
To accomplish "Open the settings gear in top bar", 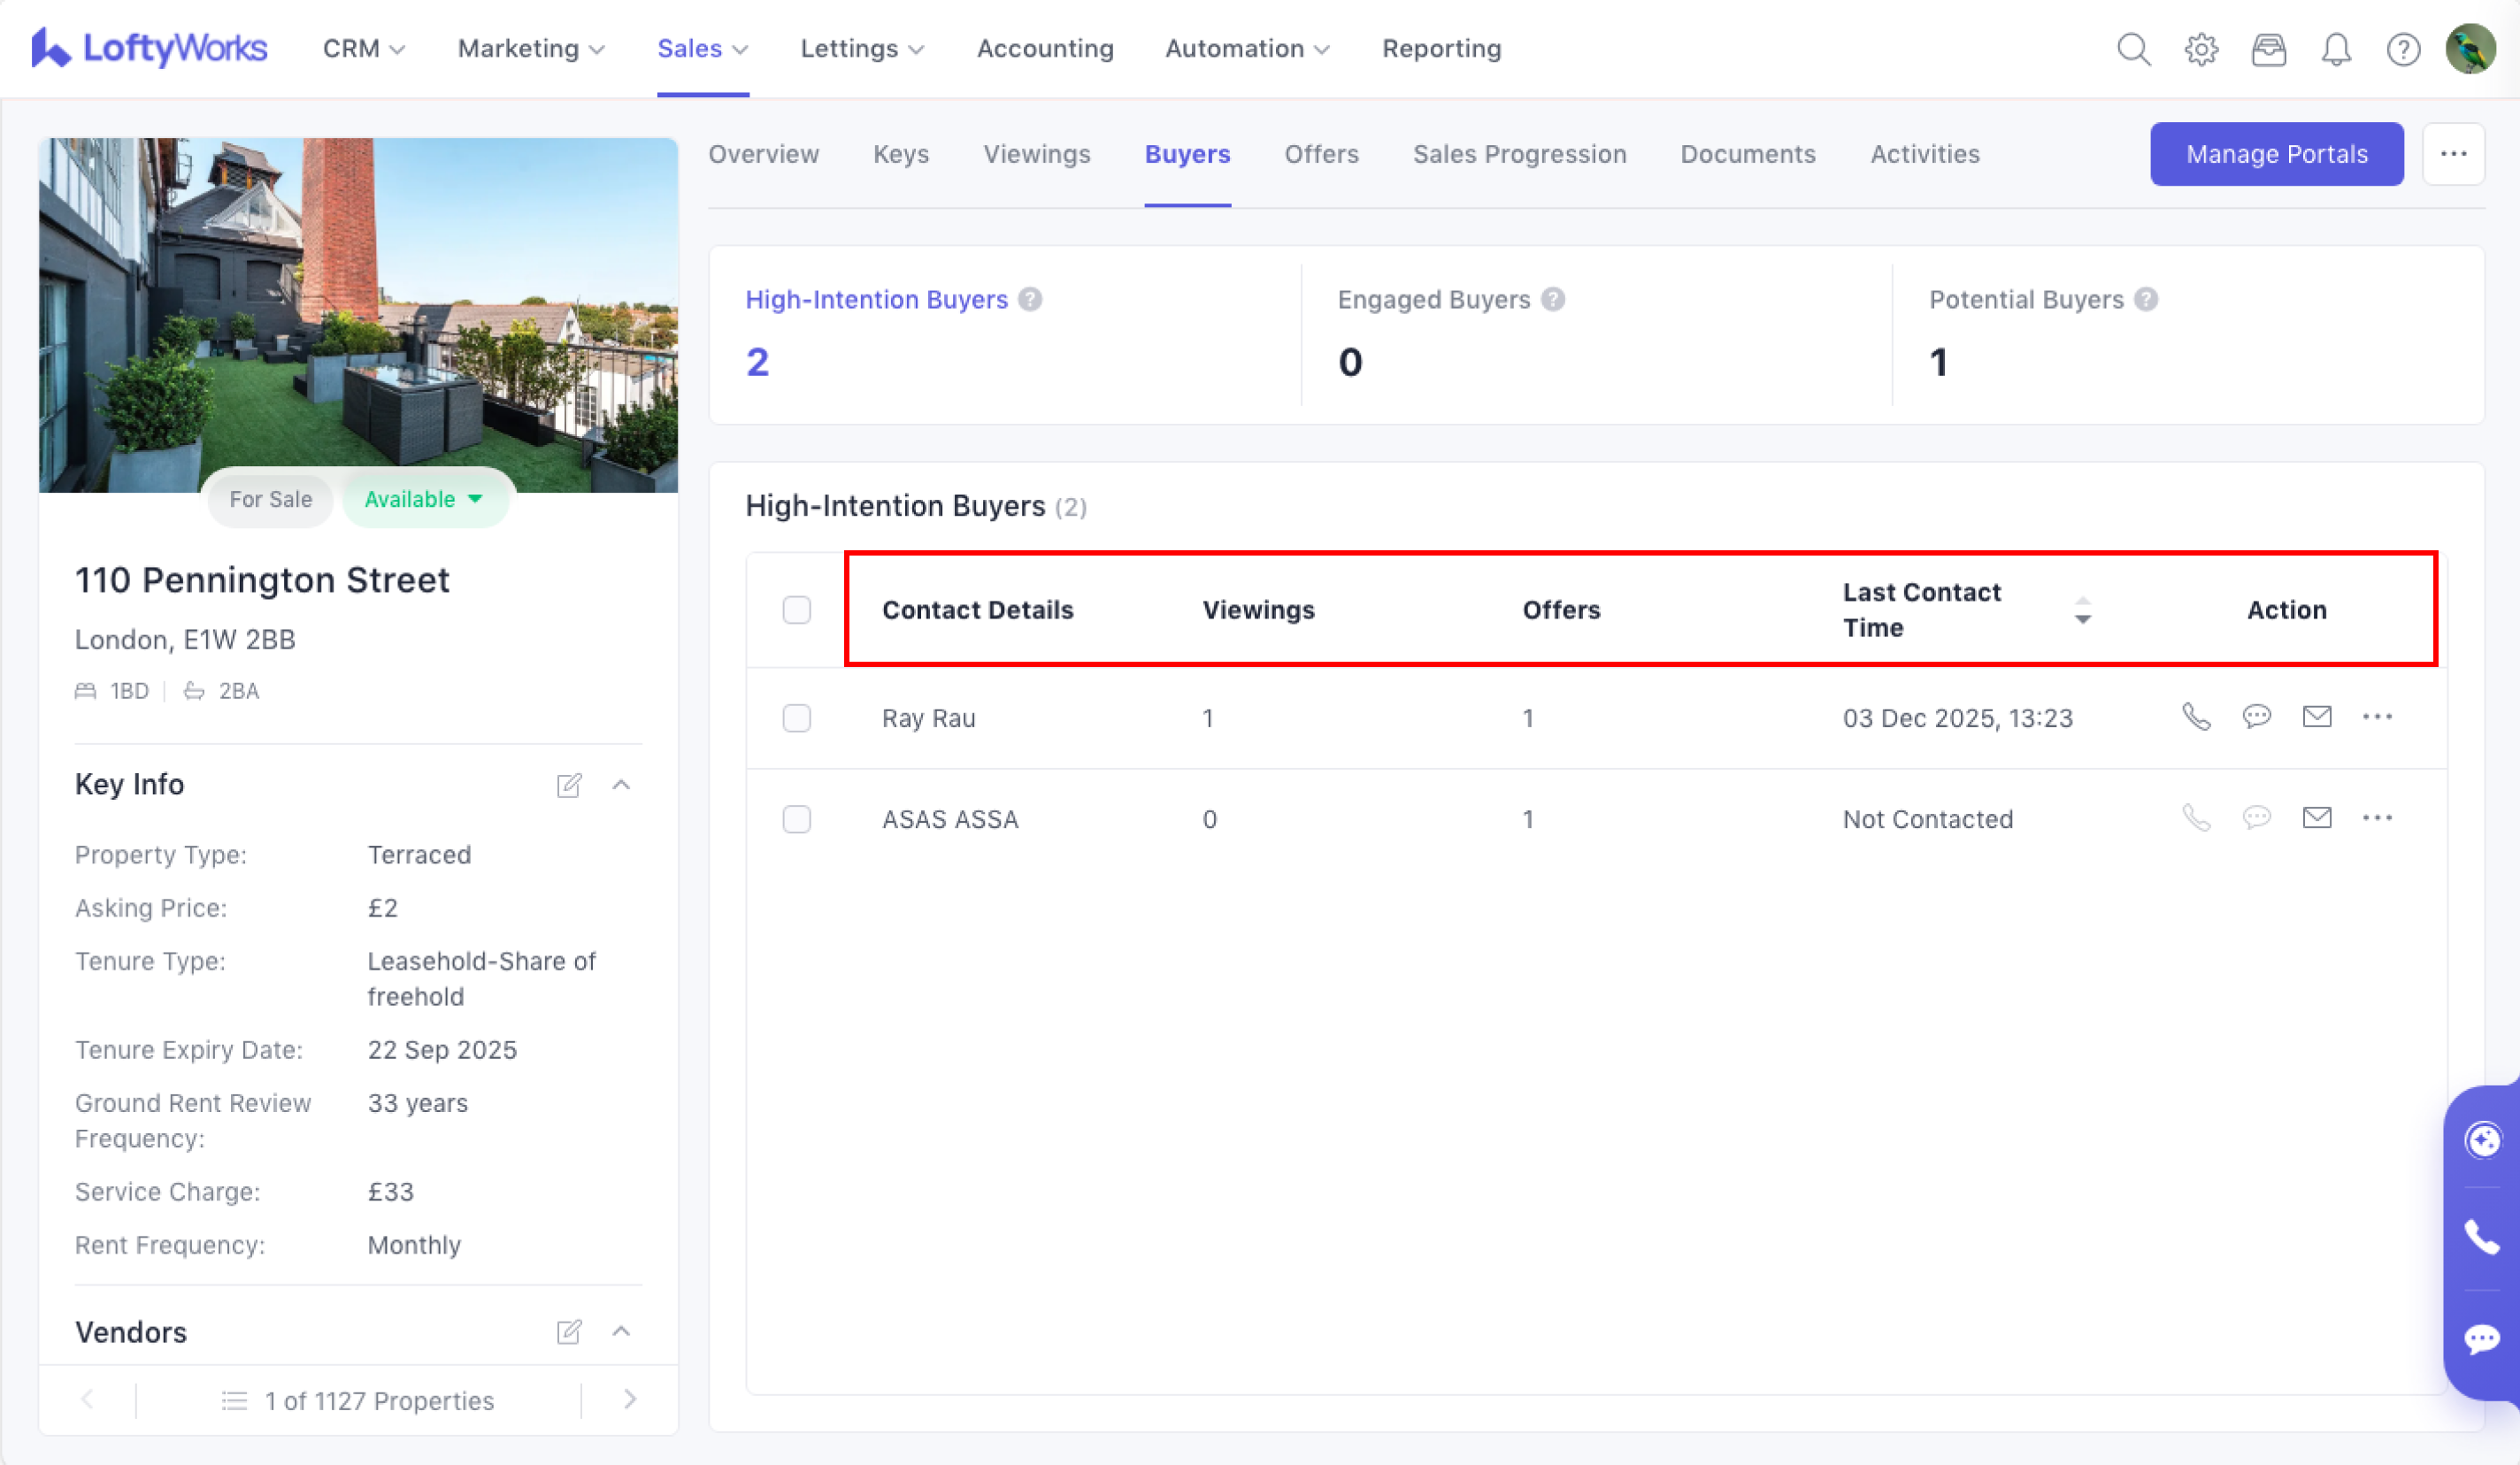I will [2201, 49].
